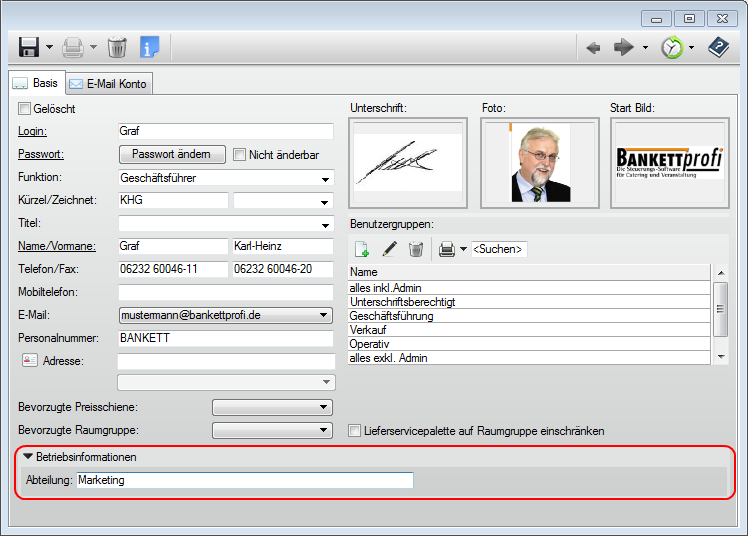The height and width of the screenshot is (536, 748).
Task: Check Lieferservicepalette auf Raumgruppe einschränken
Action: click(x=354, y=431)
